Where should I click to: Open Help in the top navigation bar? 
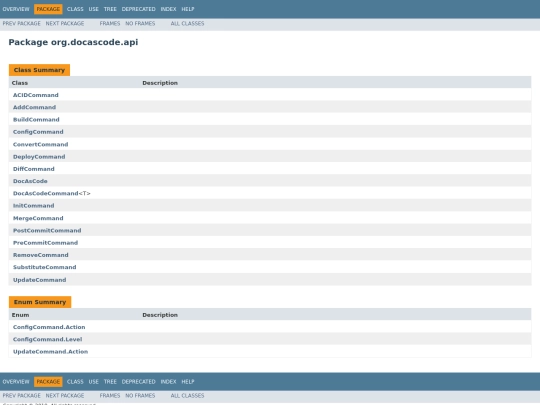pos(188,9)
